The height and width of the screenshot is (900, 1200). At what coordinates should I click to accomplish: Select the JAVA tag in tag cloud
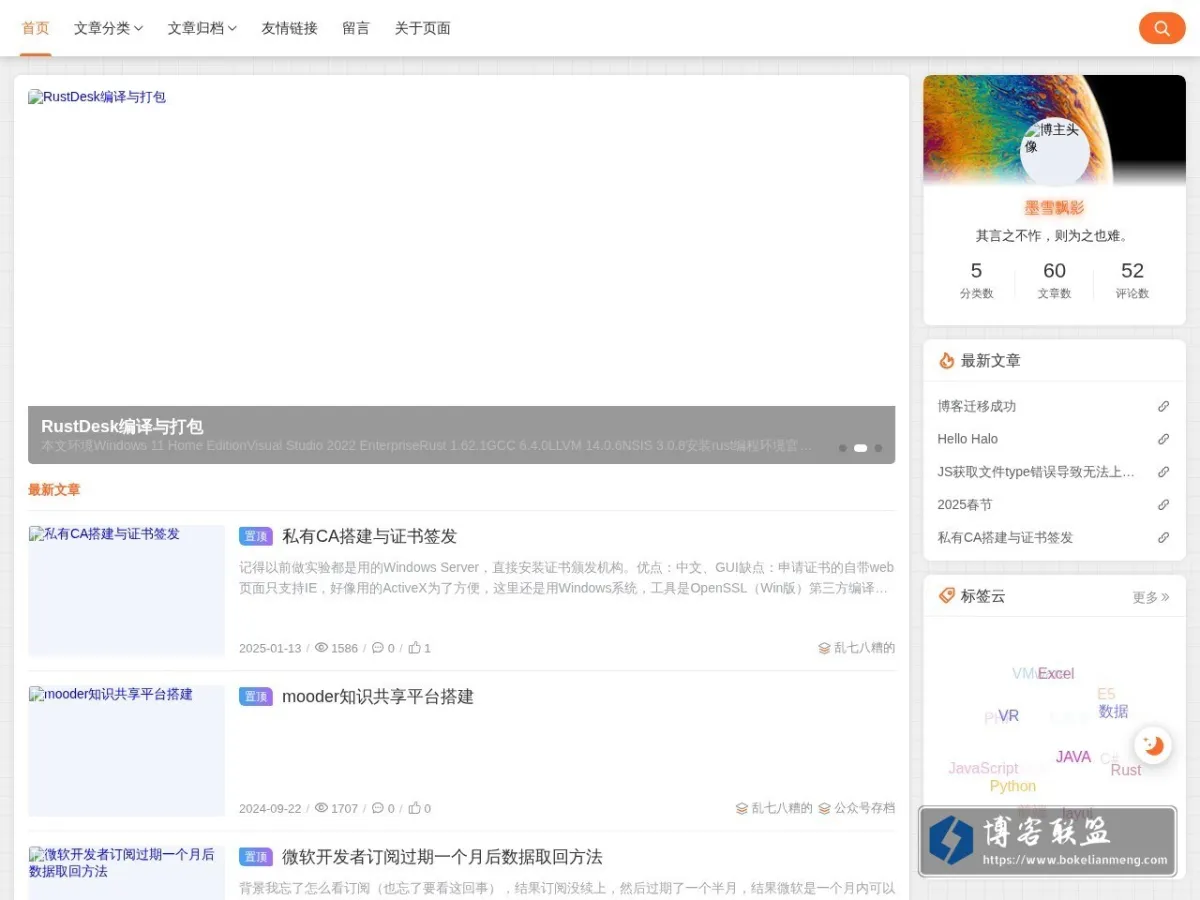pos(1073,757)
